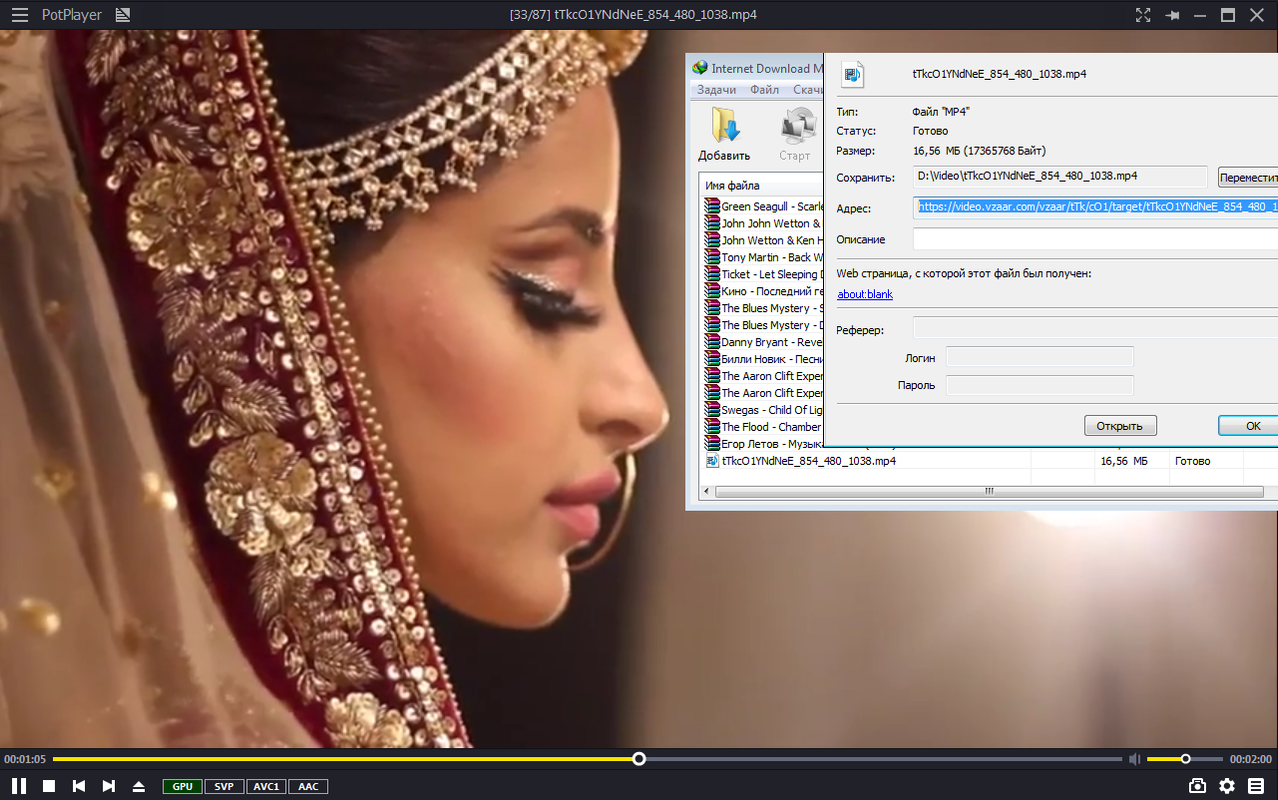This screenshot has width=1278, height=800.
Task: Click the media file icon of the mp4 row
Action: pyautogui.click(x=712, y=461)
